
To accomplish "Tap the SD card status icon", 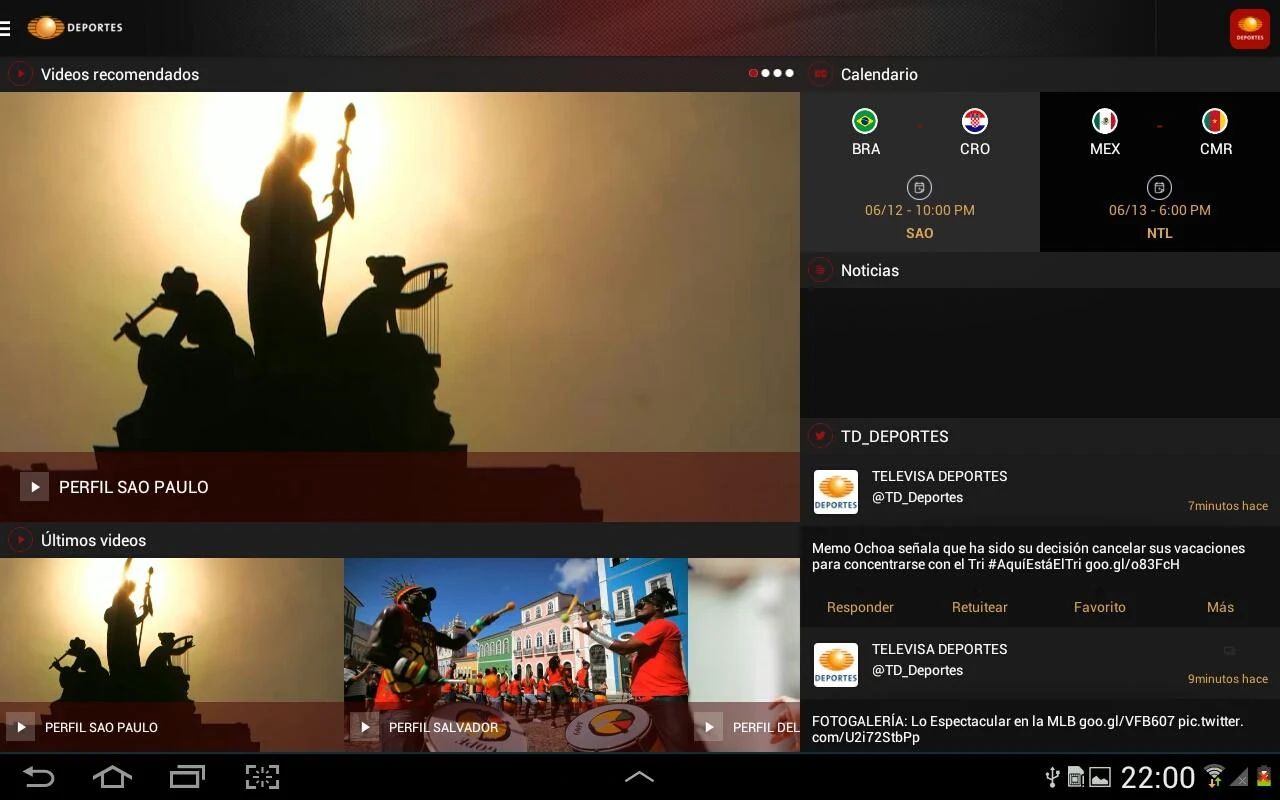I will coord(1076,777).
